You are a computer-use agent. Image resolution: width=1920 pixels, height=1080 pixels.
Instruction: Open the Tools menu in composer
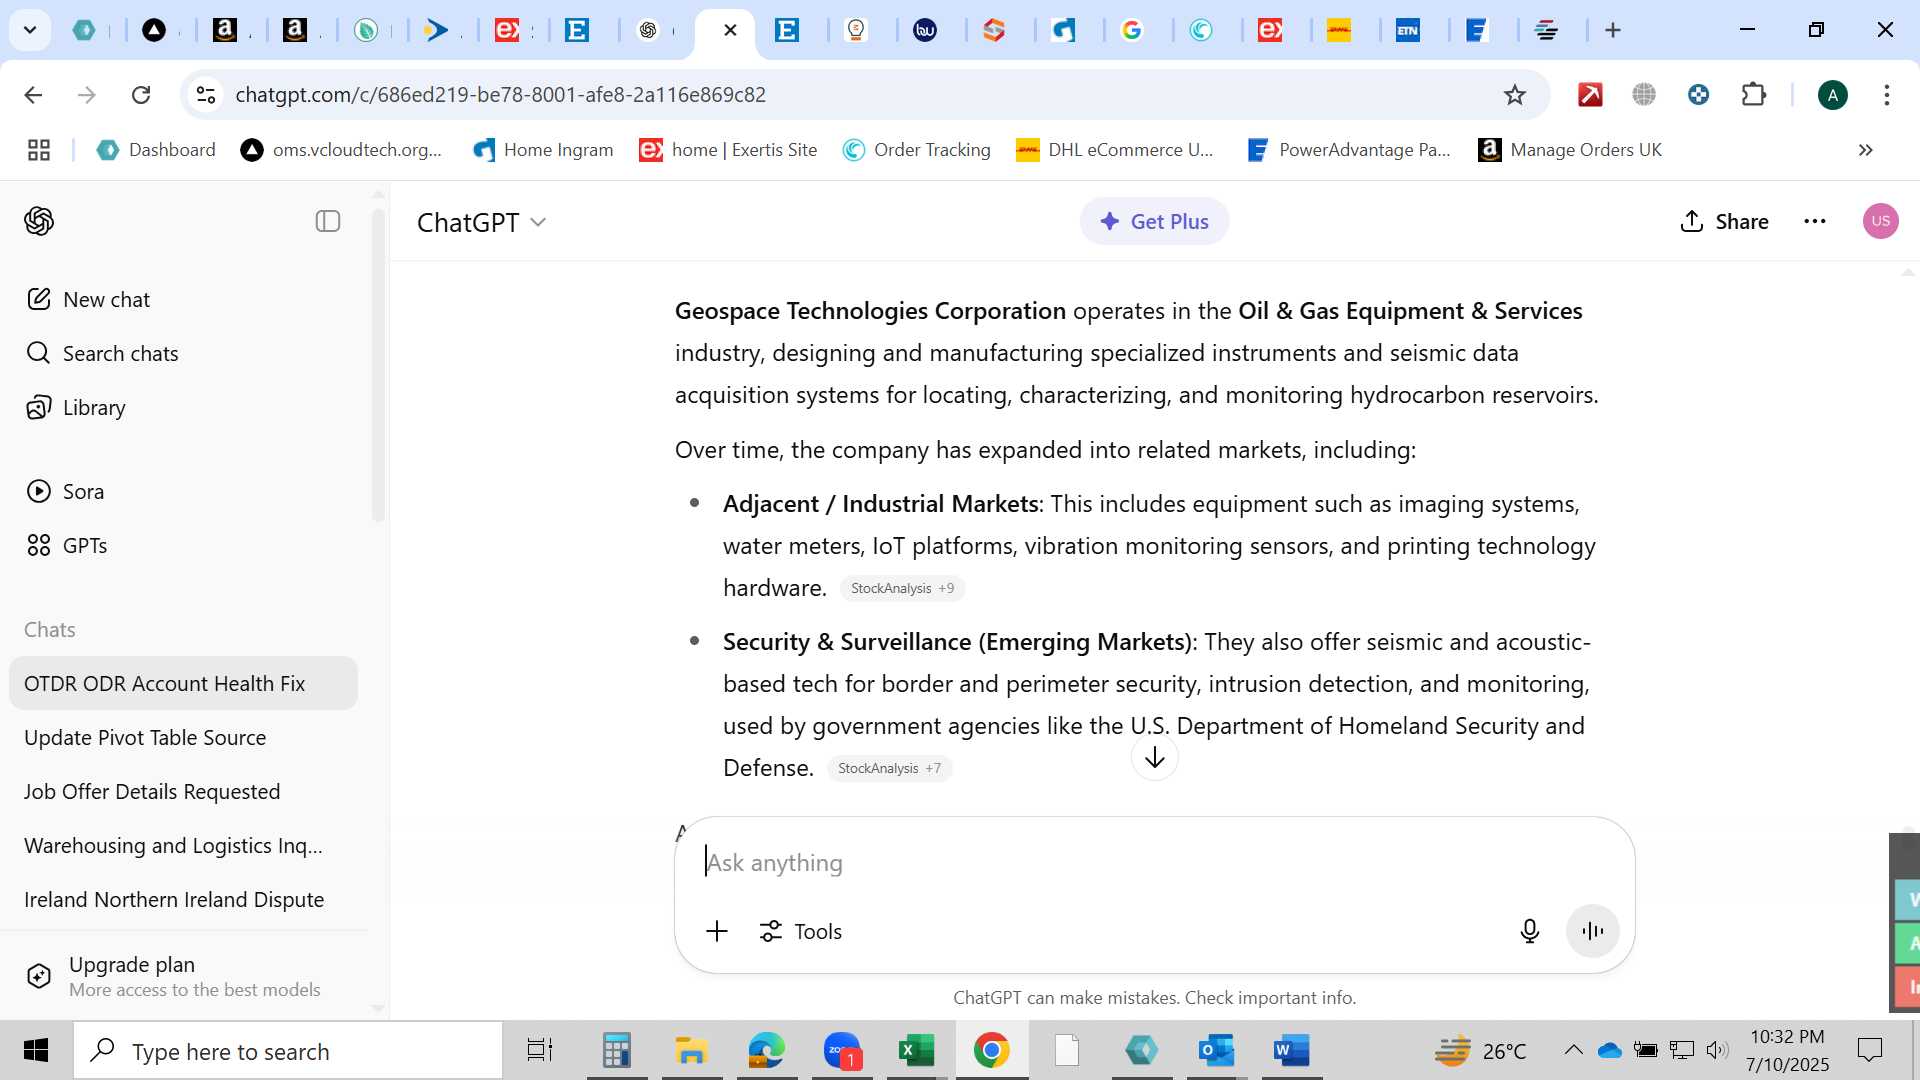(x=801, y=931)
